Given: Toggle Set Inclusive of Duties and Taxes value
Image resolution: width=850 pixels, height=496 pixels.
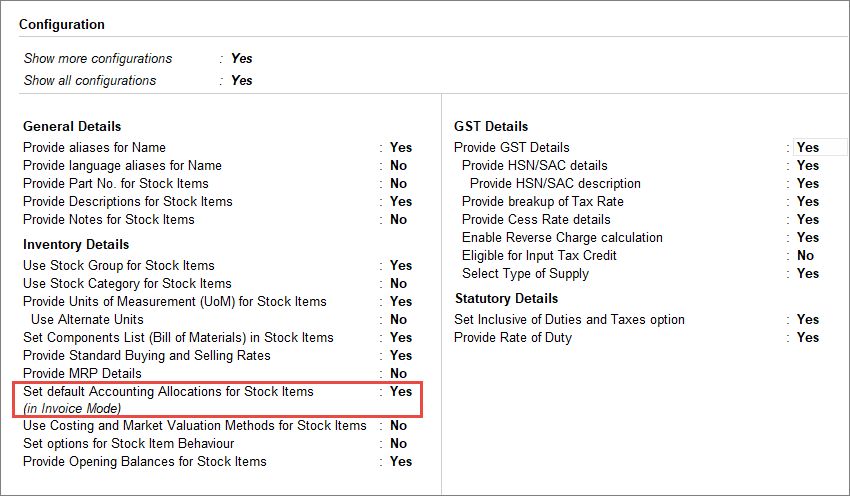Looking at the screenshot, I should [808, 320].
